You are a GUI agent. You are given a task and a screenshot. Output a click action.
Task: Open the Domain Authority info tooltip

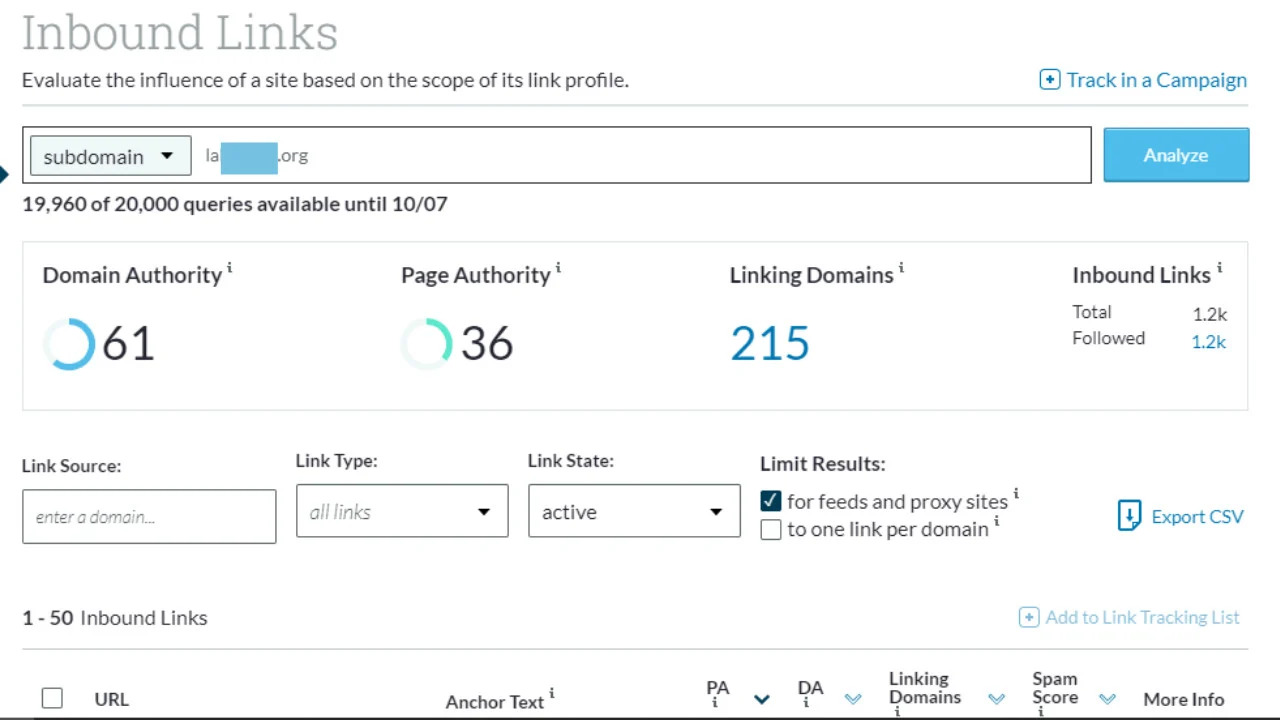click(231, 266)
